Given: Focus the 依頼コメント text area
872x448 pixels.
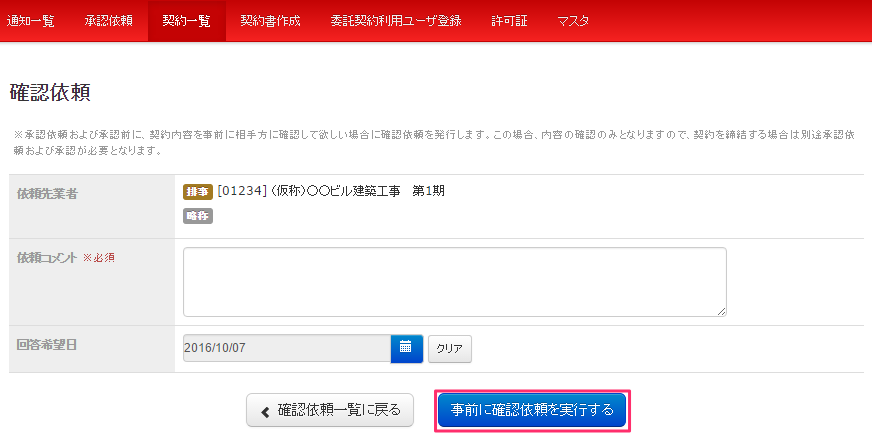Looking at the screenshot, I should pos(454,282).
